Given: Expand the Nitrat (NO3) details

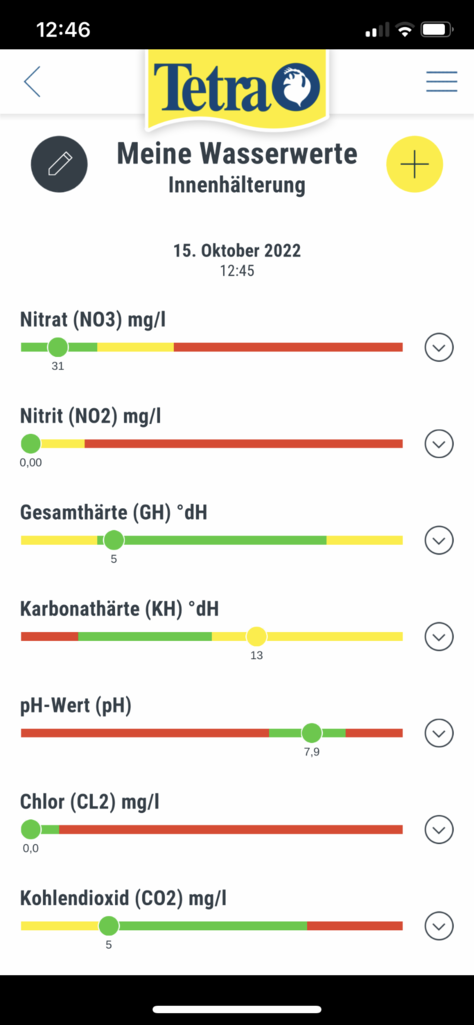Looking at the screenshot, I should point(439,347).
